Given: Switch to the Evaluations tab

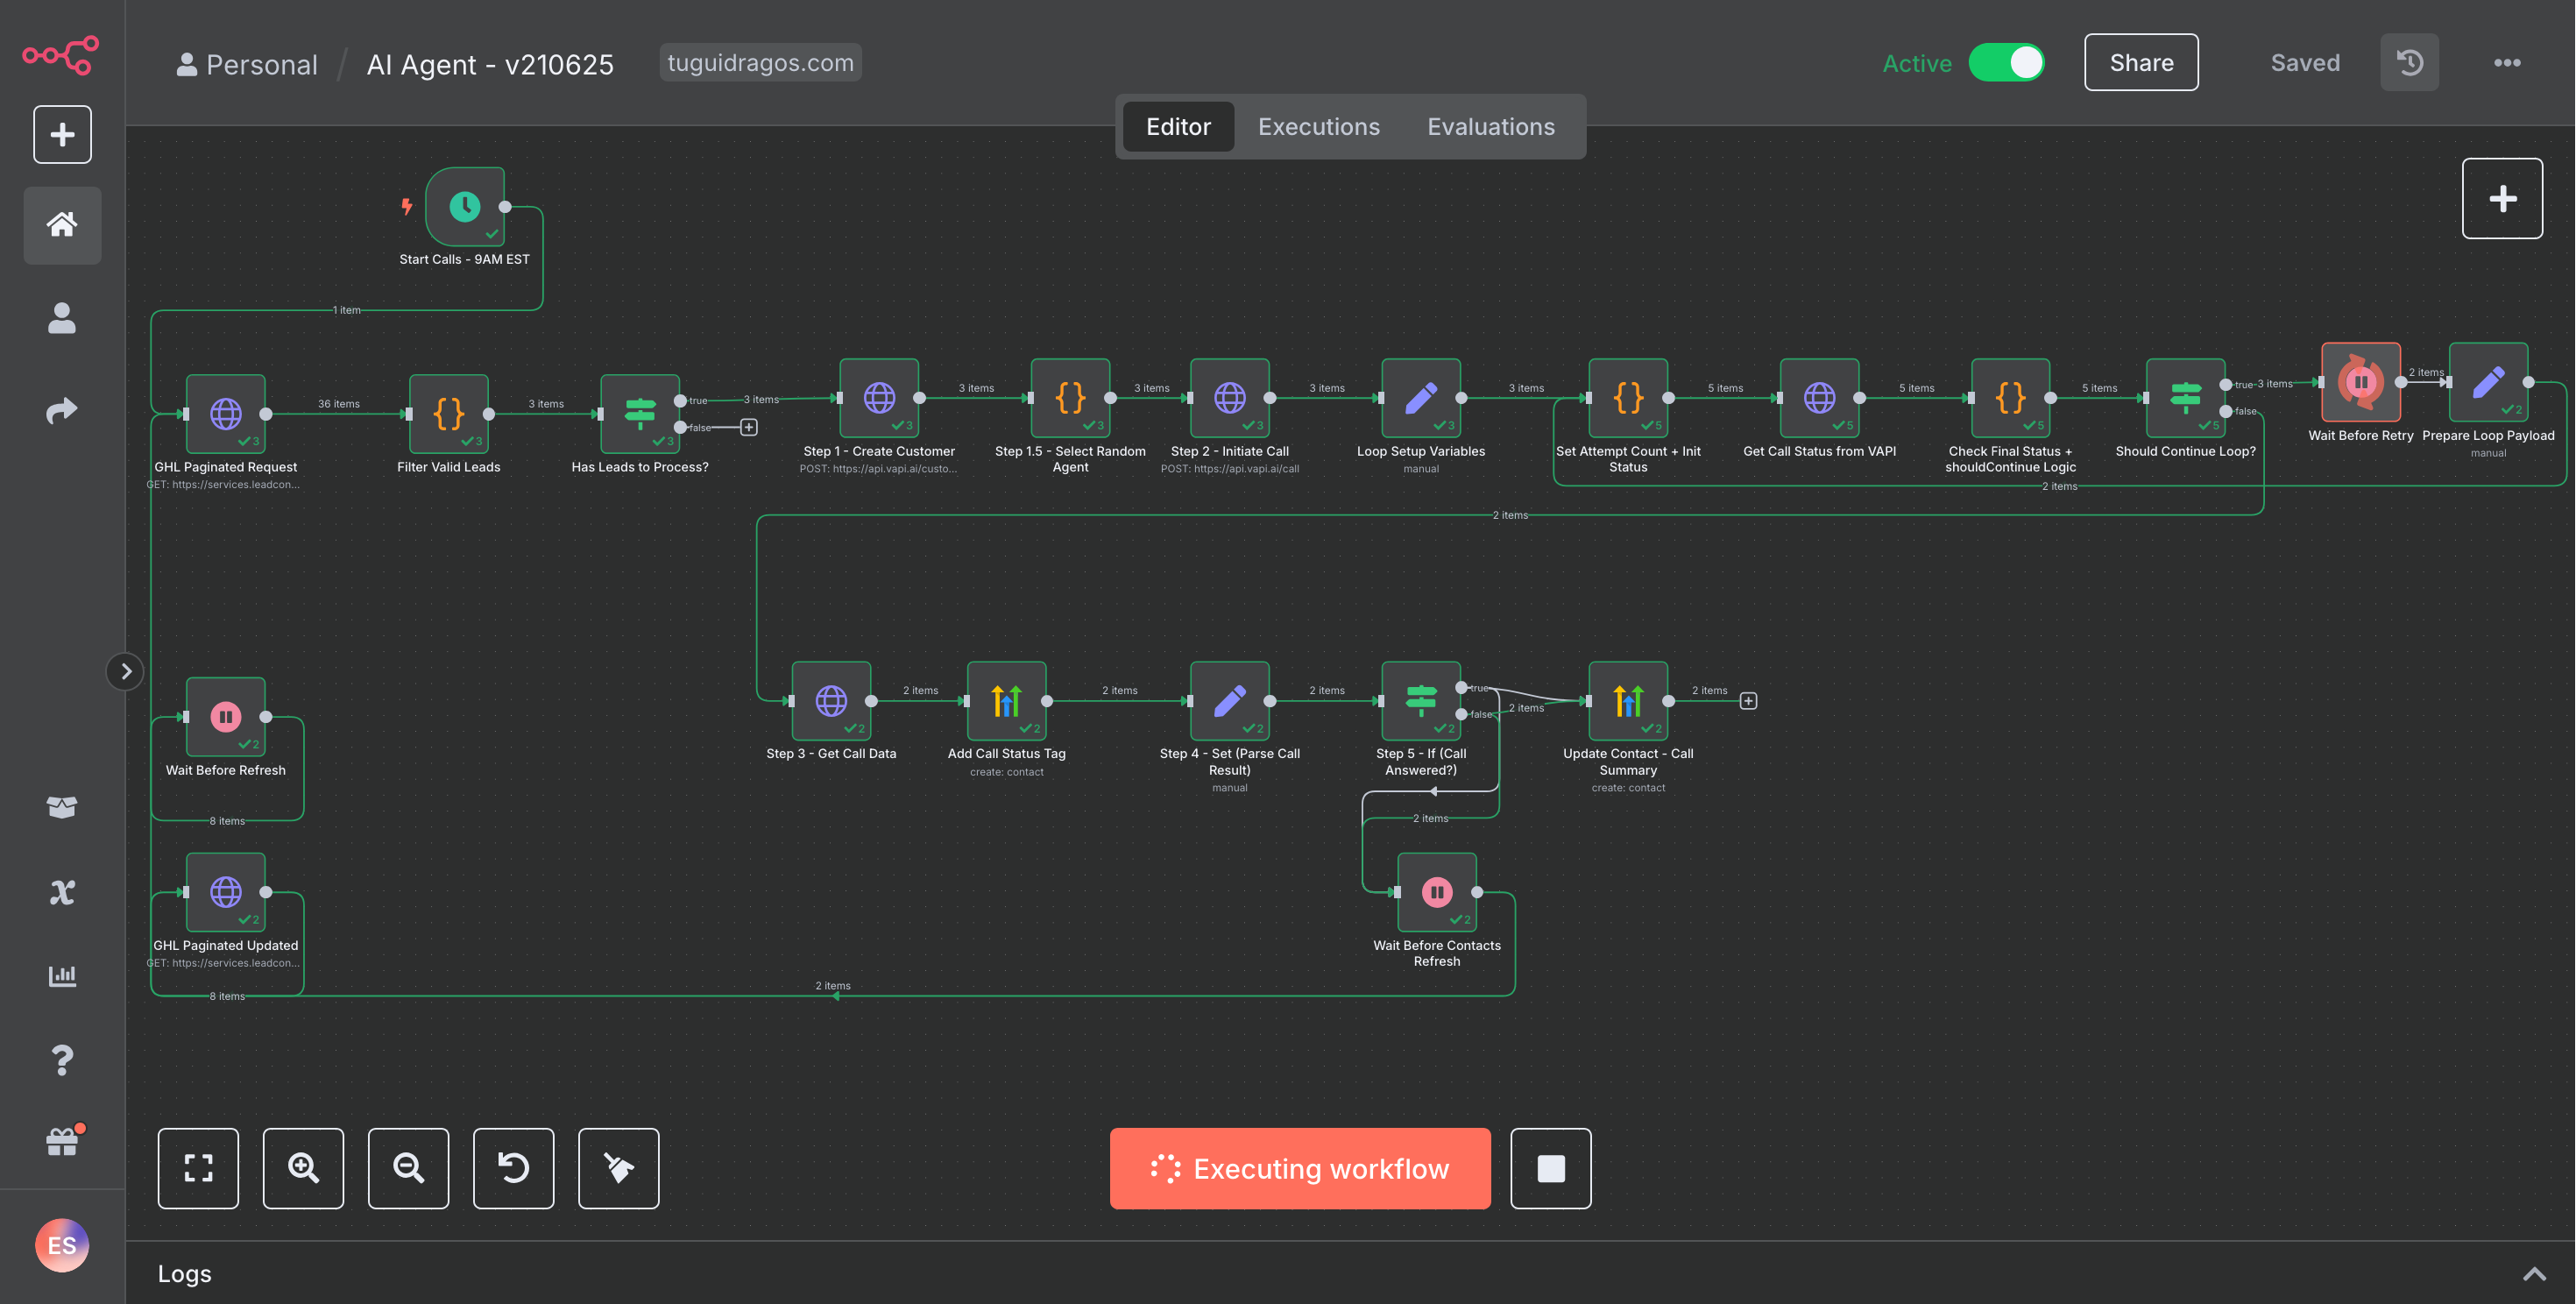Looking at the screenshot, I should pyautogui.click(x=1490, y=126).
